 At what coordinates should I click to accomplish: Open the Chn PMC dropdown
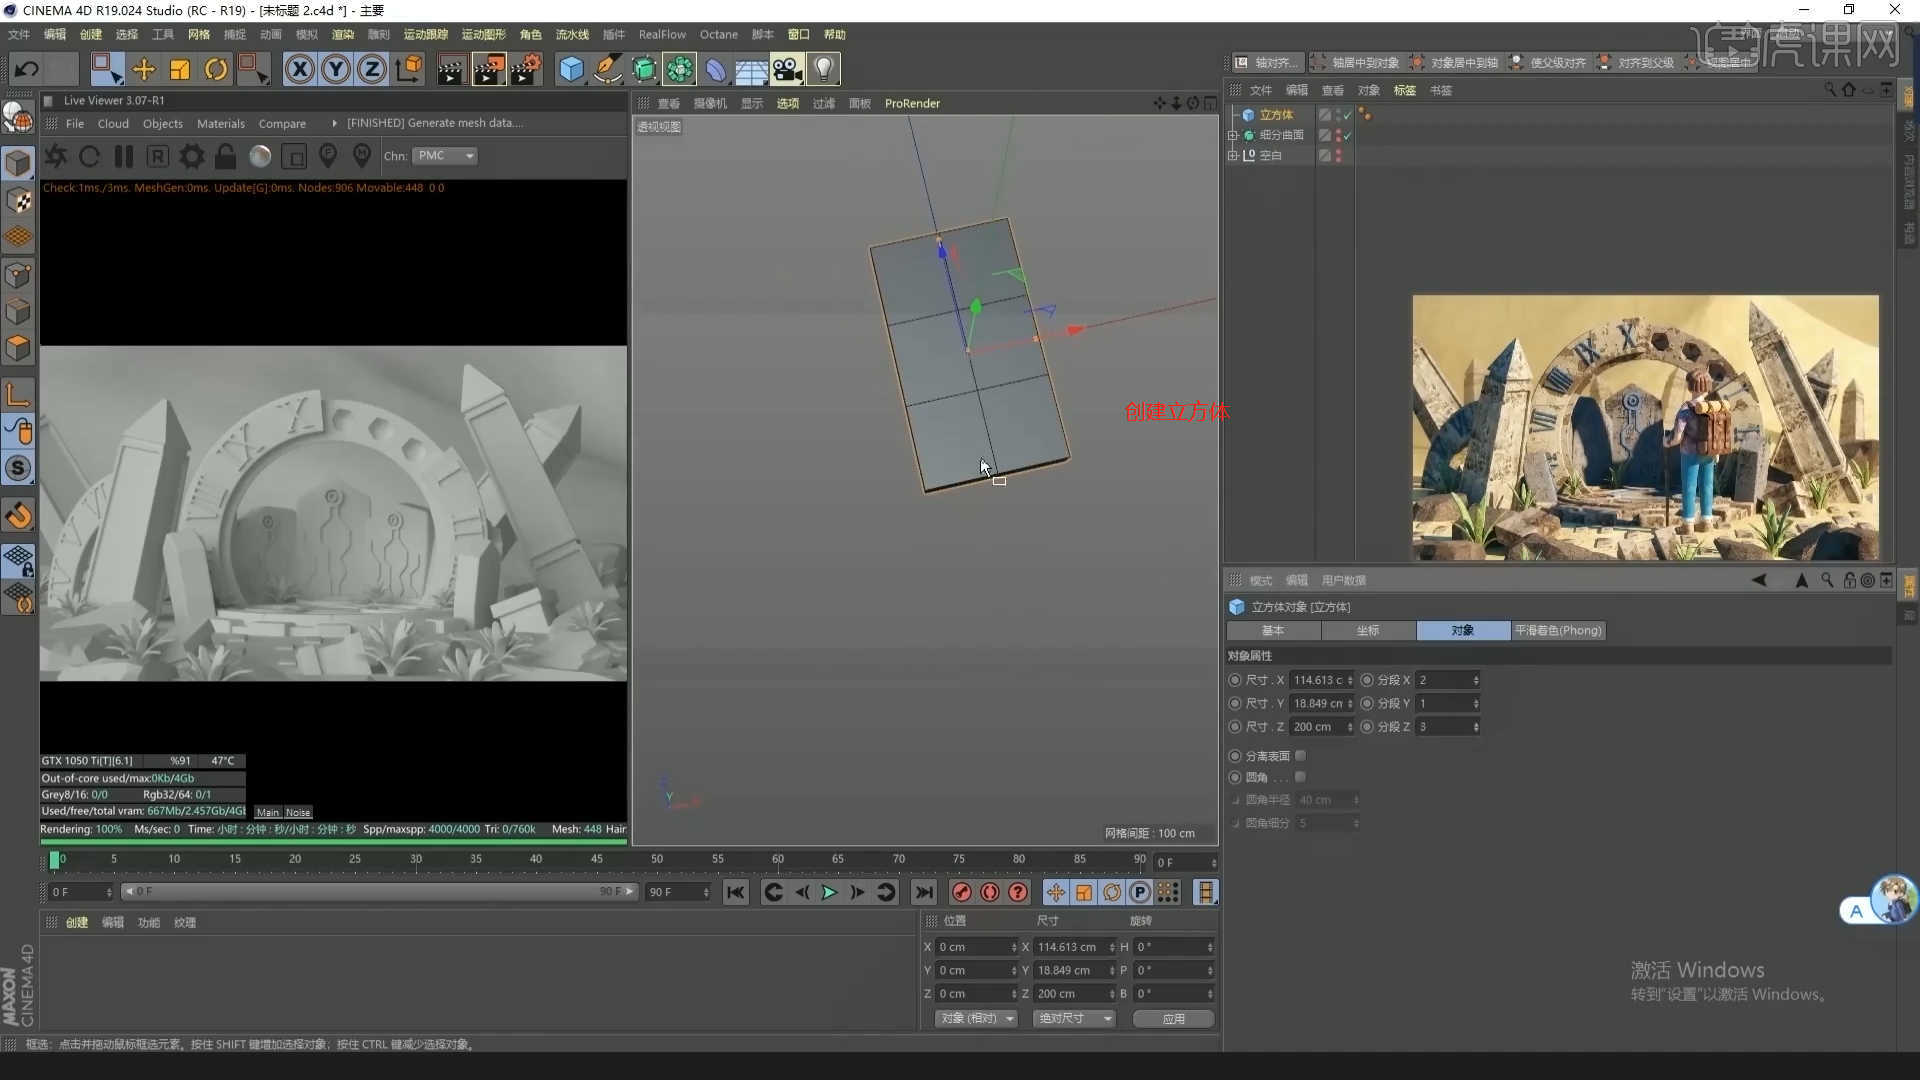(446, 156)
